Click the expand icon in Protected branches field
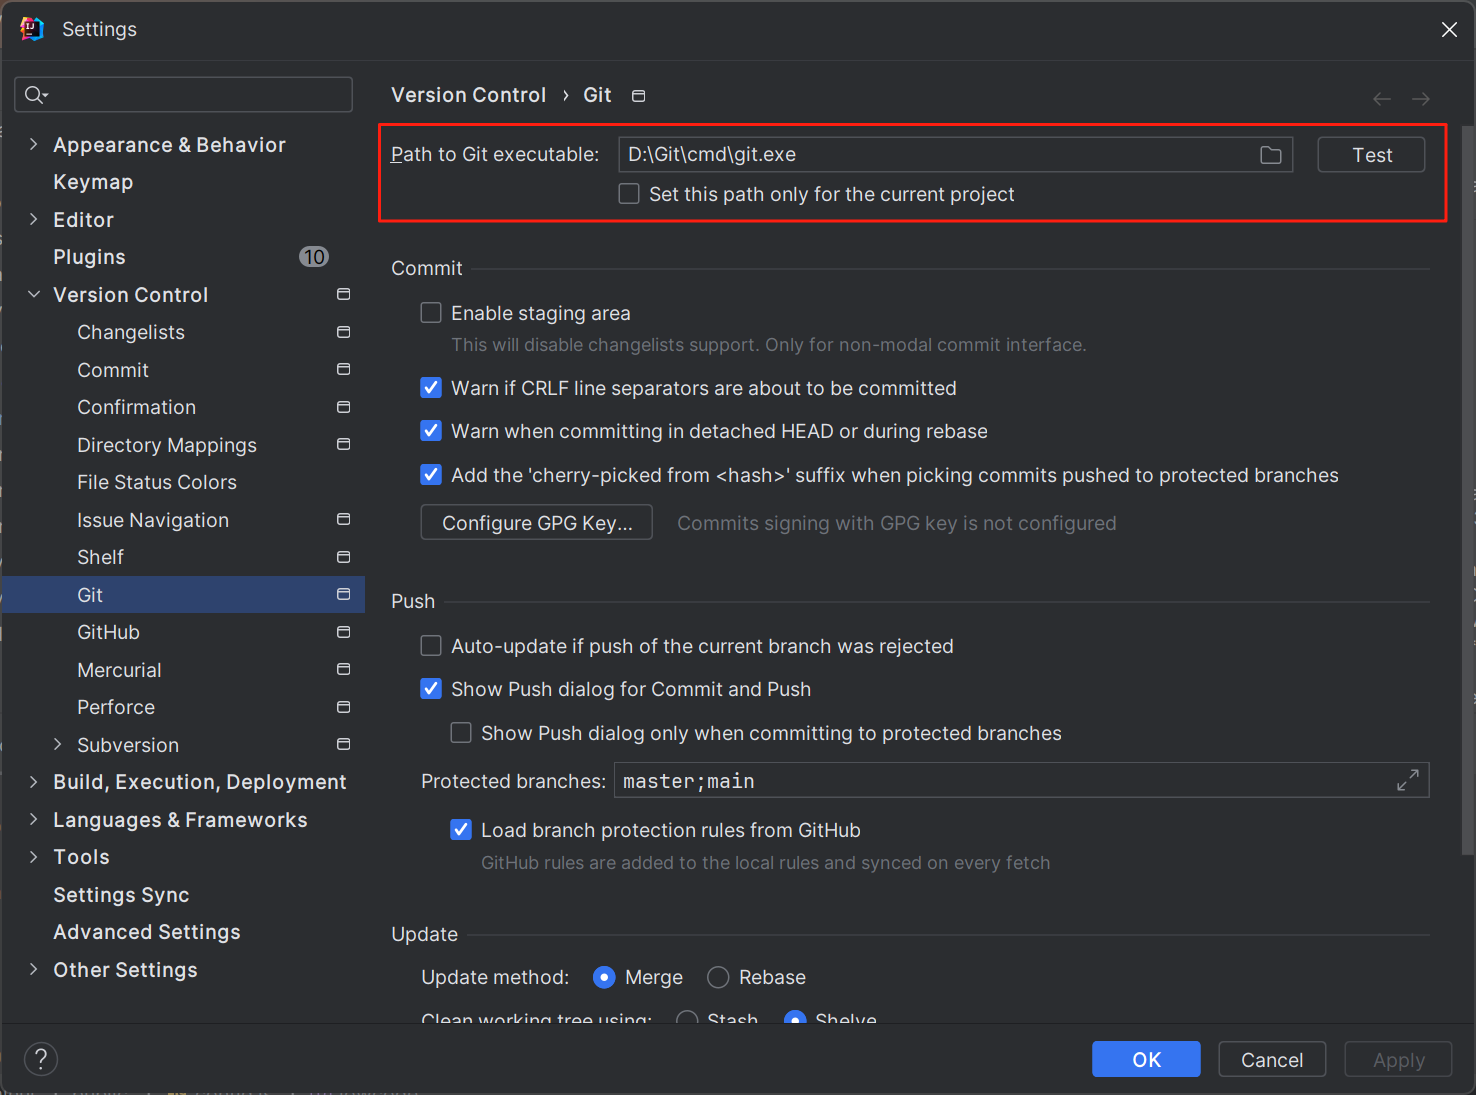 (x=1408, y=780)
